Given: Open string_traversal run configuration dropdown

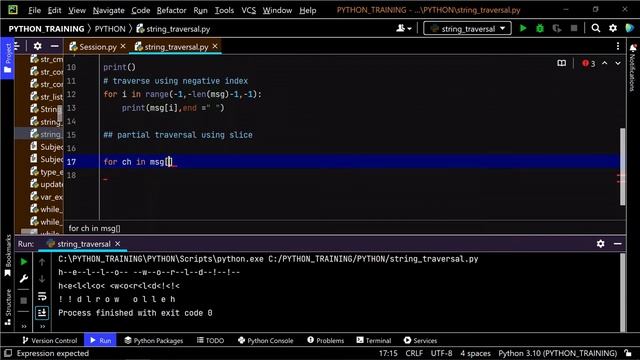Looking at the screenshot, I should pos(467,29).
